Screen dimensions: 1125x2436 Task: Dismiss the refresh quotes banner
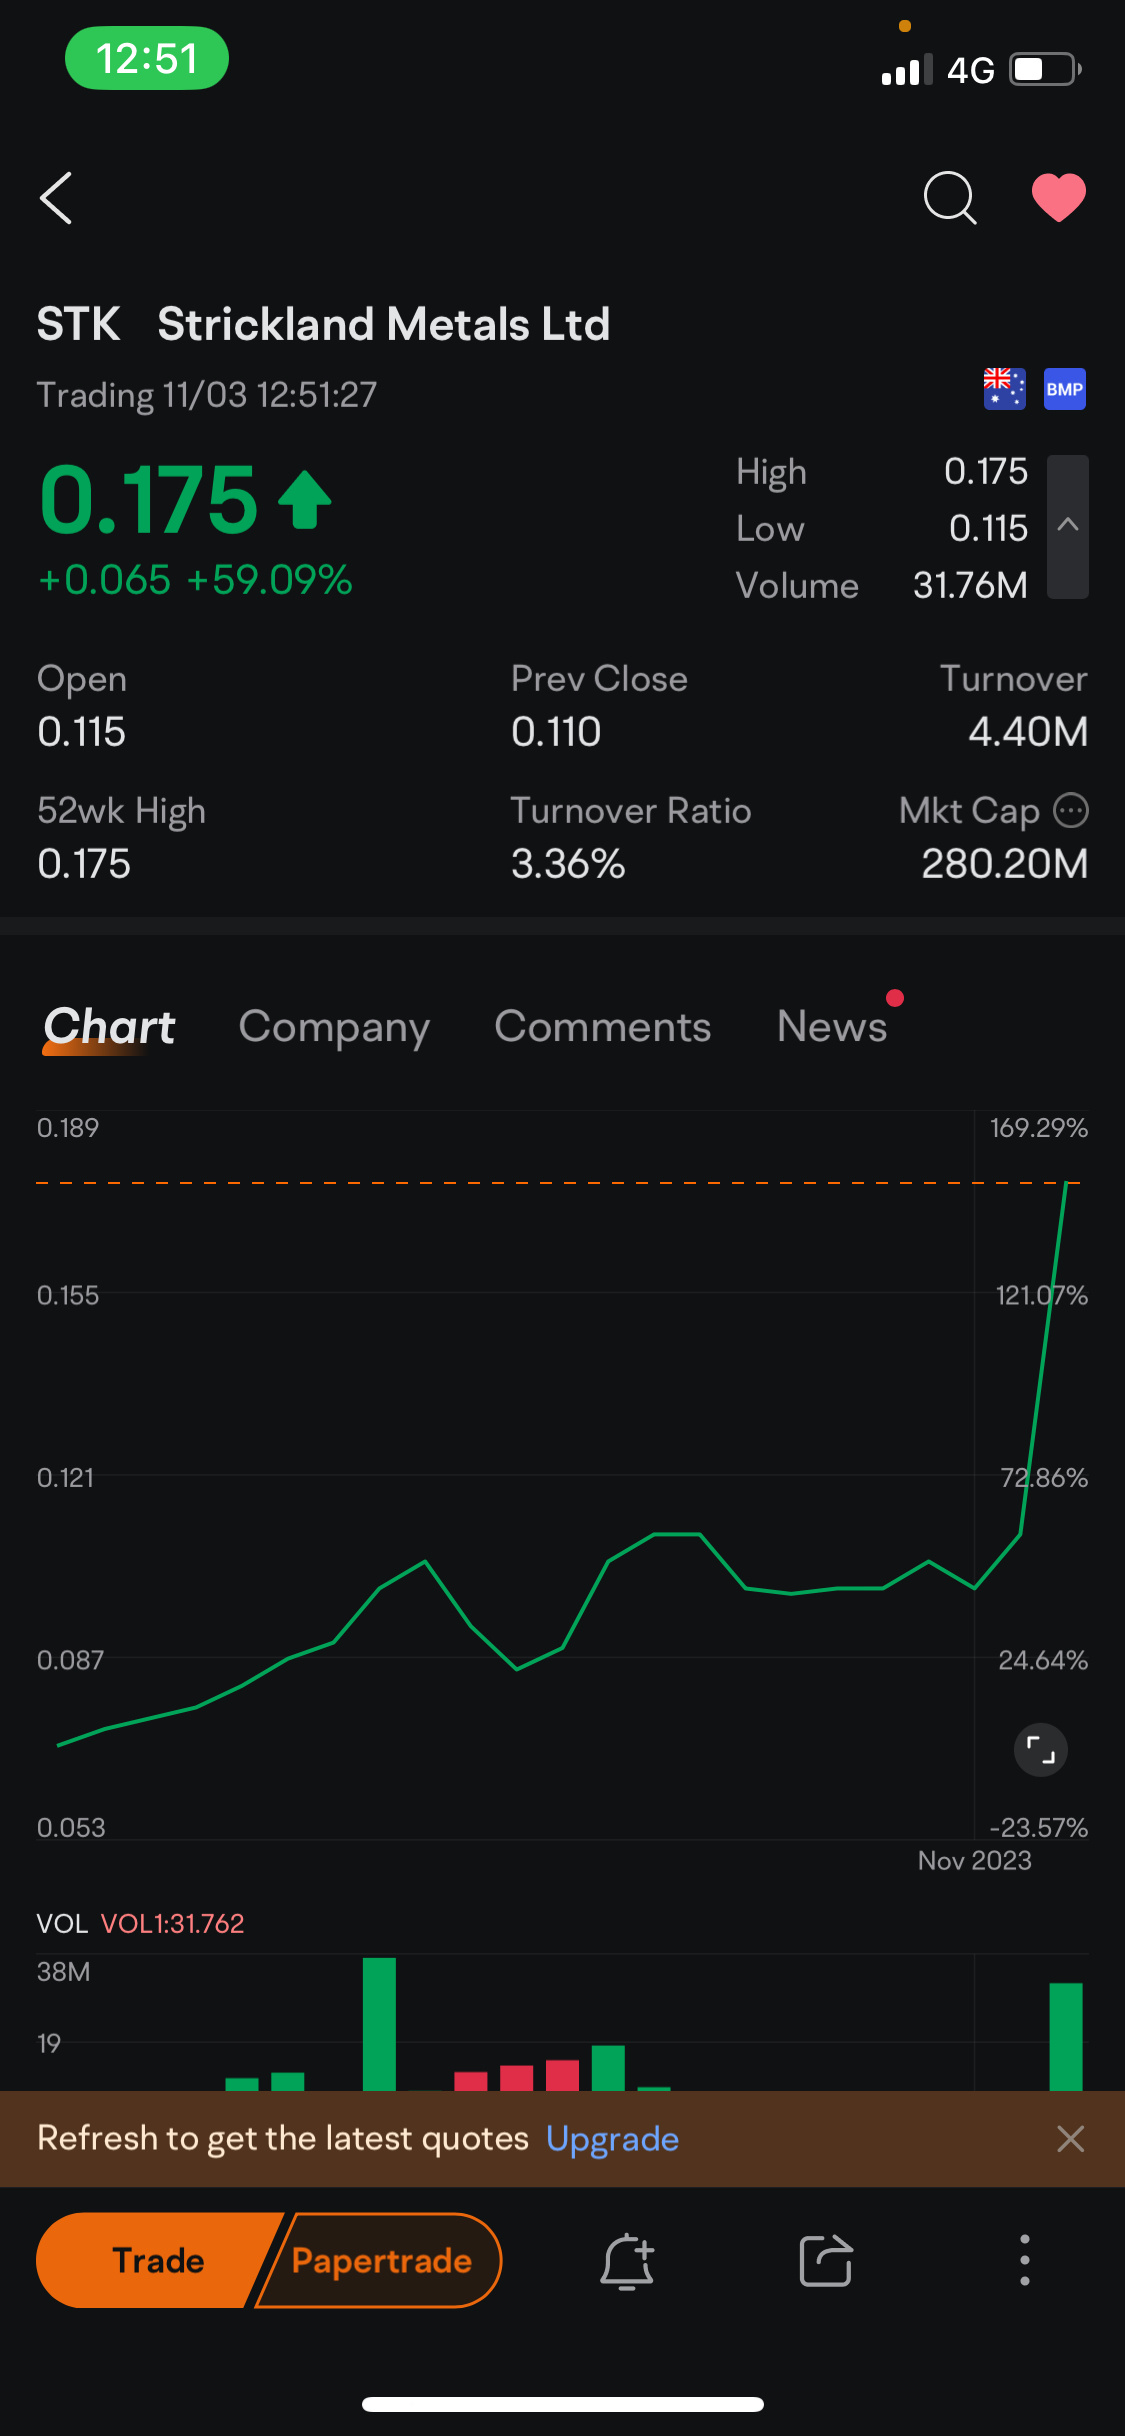(x=1070, y=2139)
